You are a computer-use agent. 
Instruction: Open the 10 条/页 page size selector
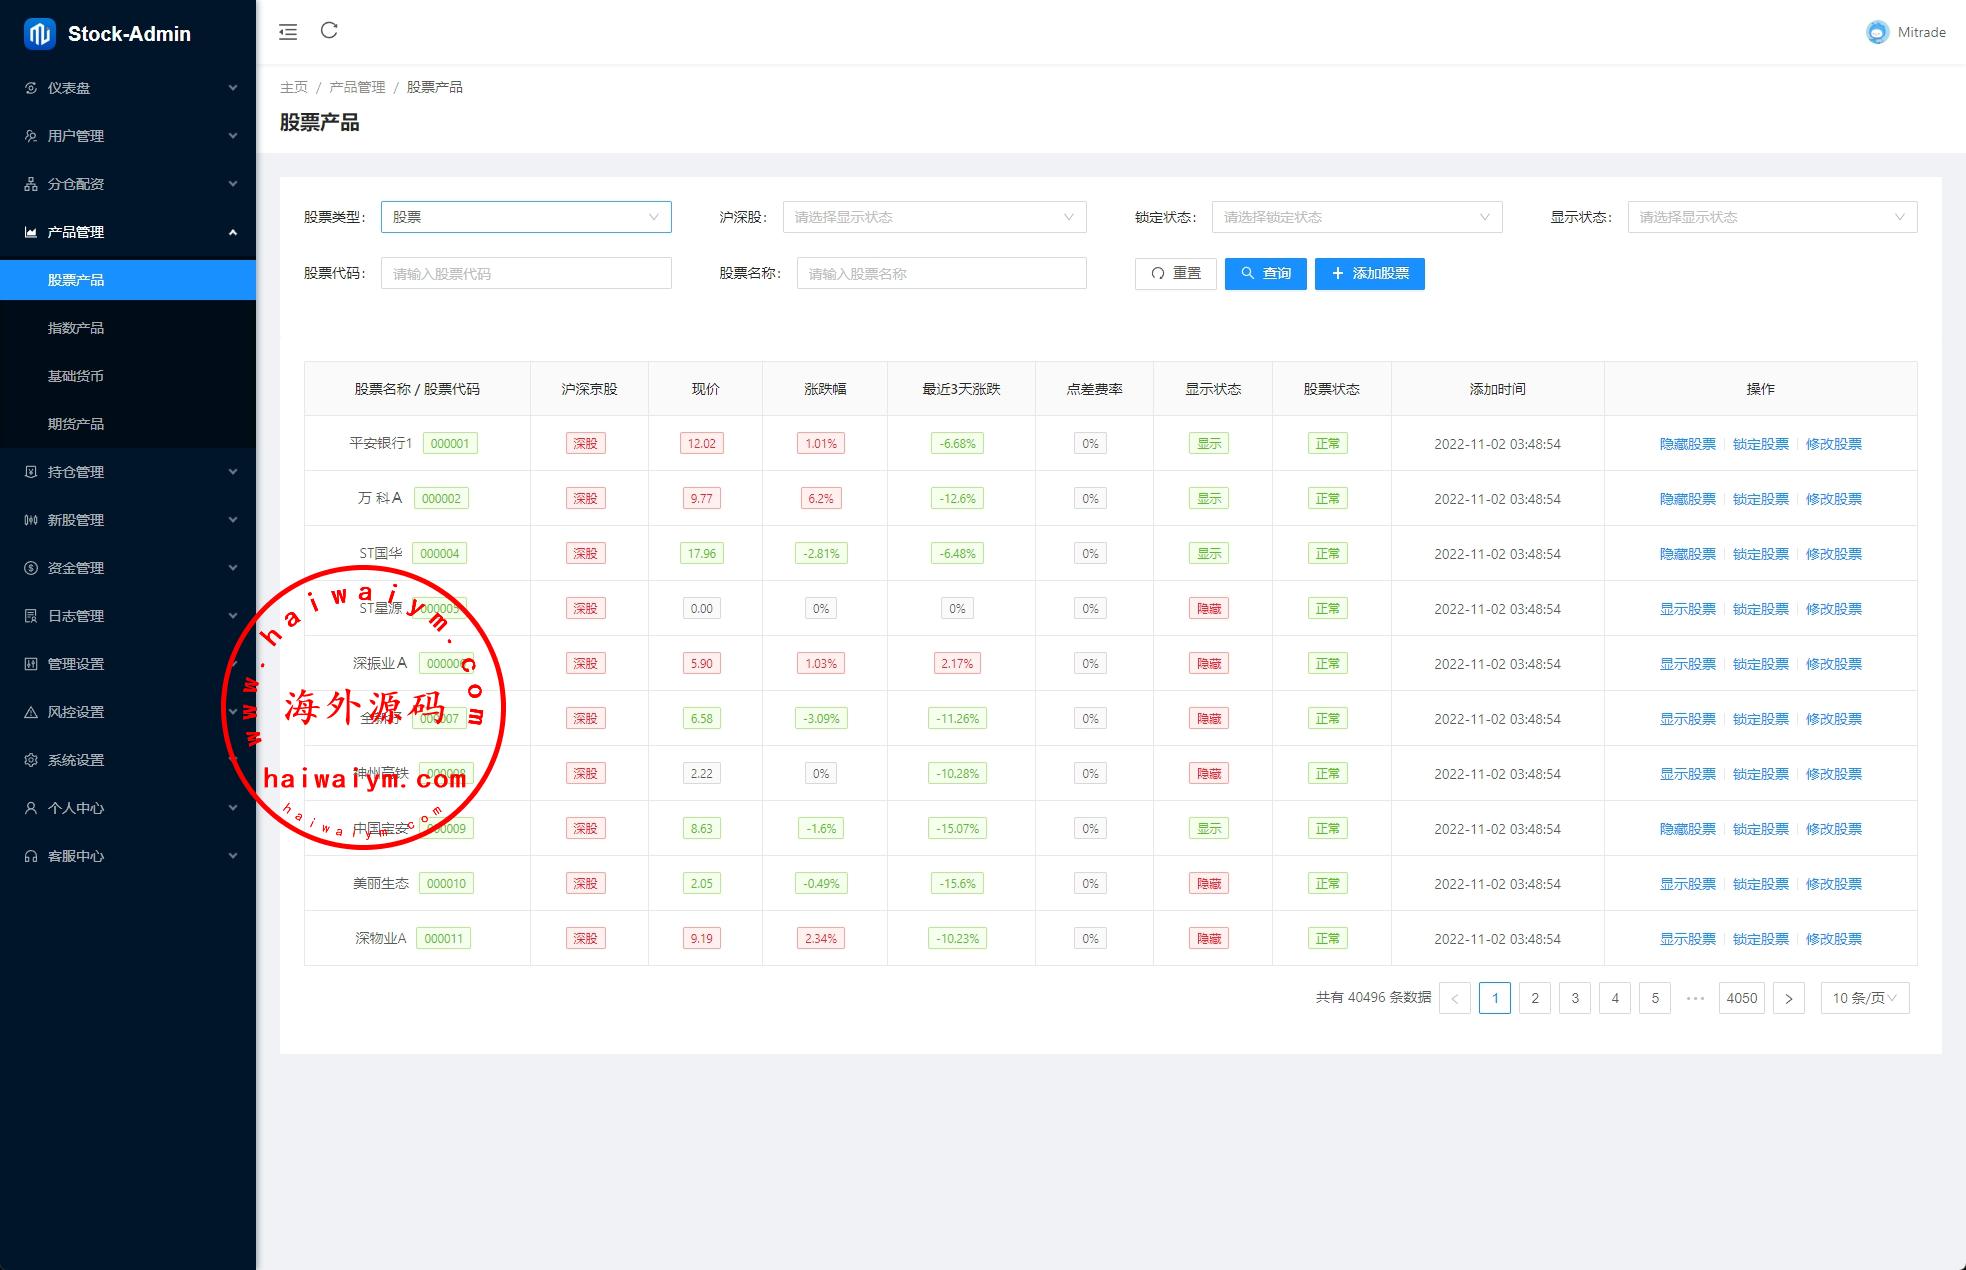[x=1864, y=998]
